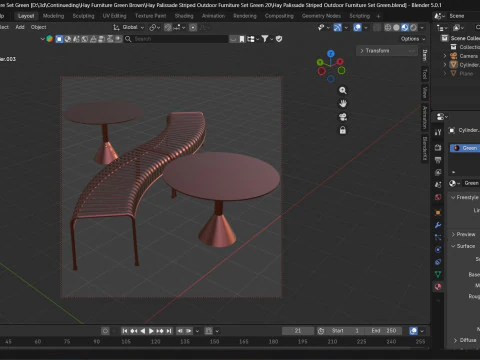Click the red X axis on navigation gizmo
Viewport: 480px width, 360px height.
point(340,62)
